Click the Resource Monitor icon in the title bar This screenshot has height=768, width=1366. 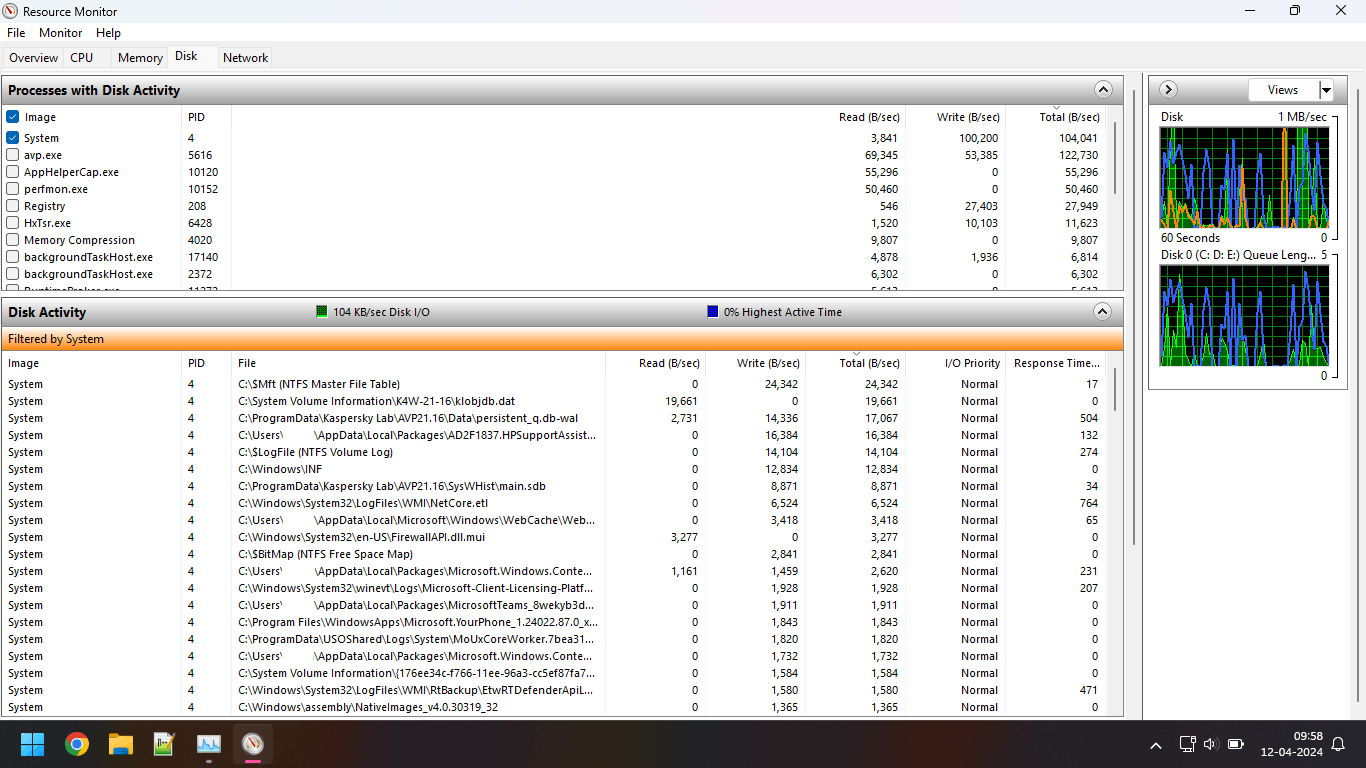[x=11, y=11]
